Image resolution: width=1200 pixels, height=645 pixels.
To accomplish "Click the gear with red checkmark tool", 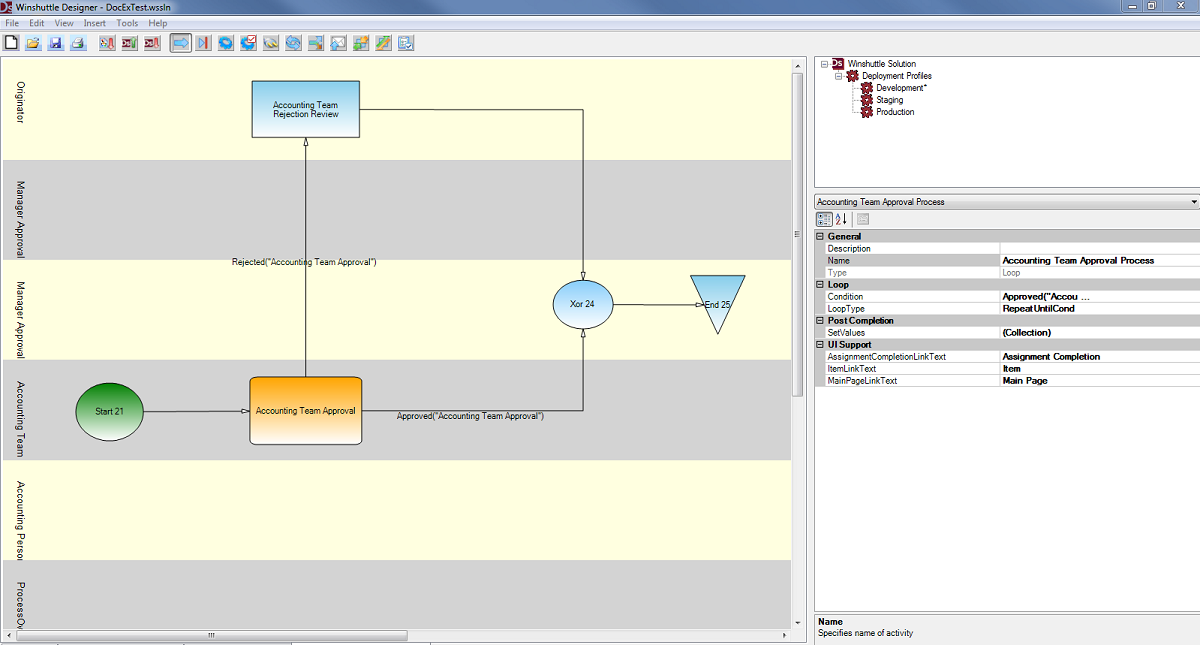I will click(x=248, y=43).
